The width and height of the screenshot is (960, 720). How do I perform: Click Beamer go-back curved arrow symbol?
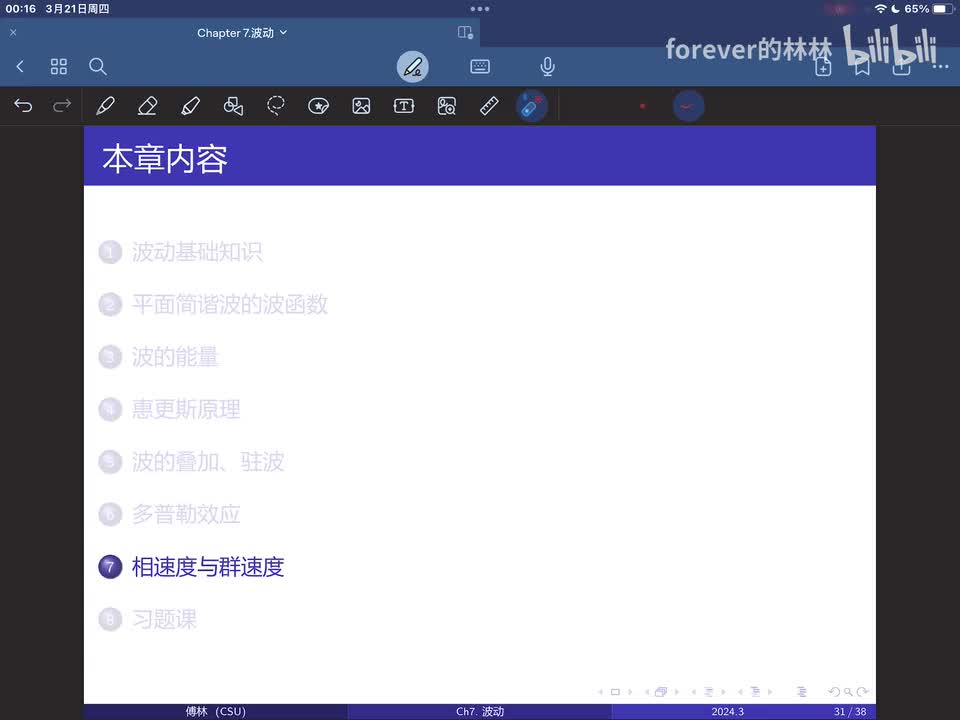[834, 692]
